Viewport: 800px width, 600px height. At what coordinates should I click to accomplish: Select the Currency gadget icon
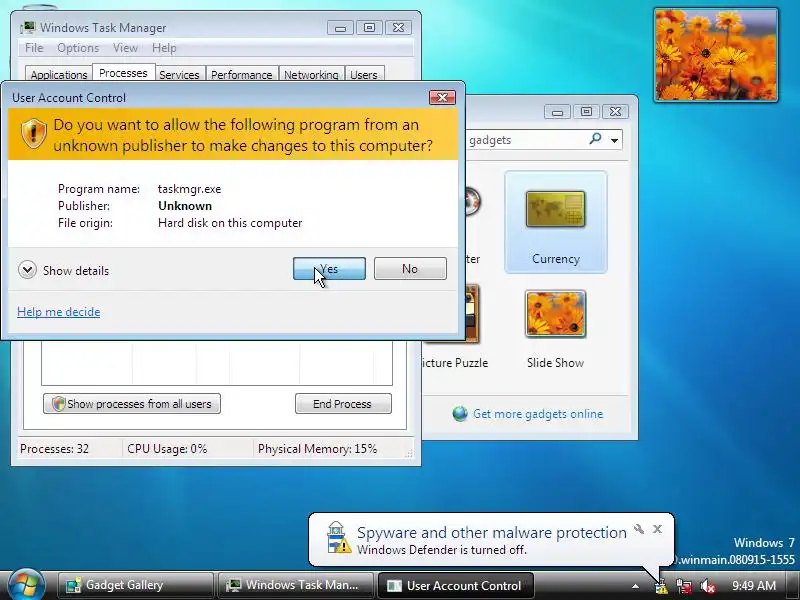click(x=556, y=209)
